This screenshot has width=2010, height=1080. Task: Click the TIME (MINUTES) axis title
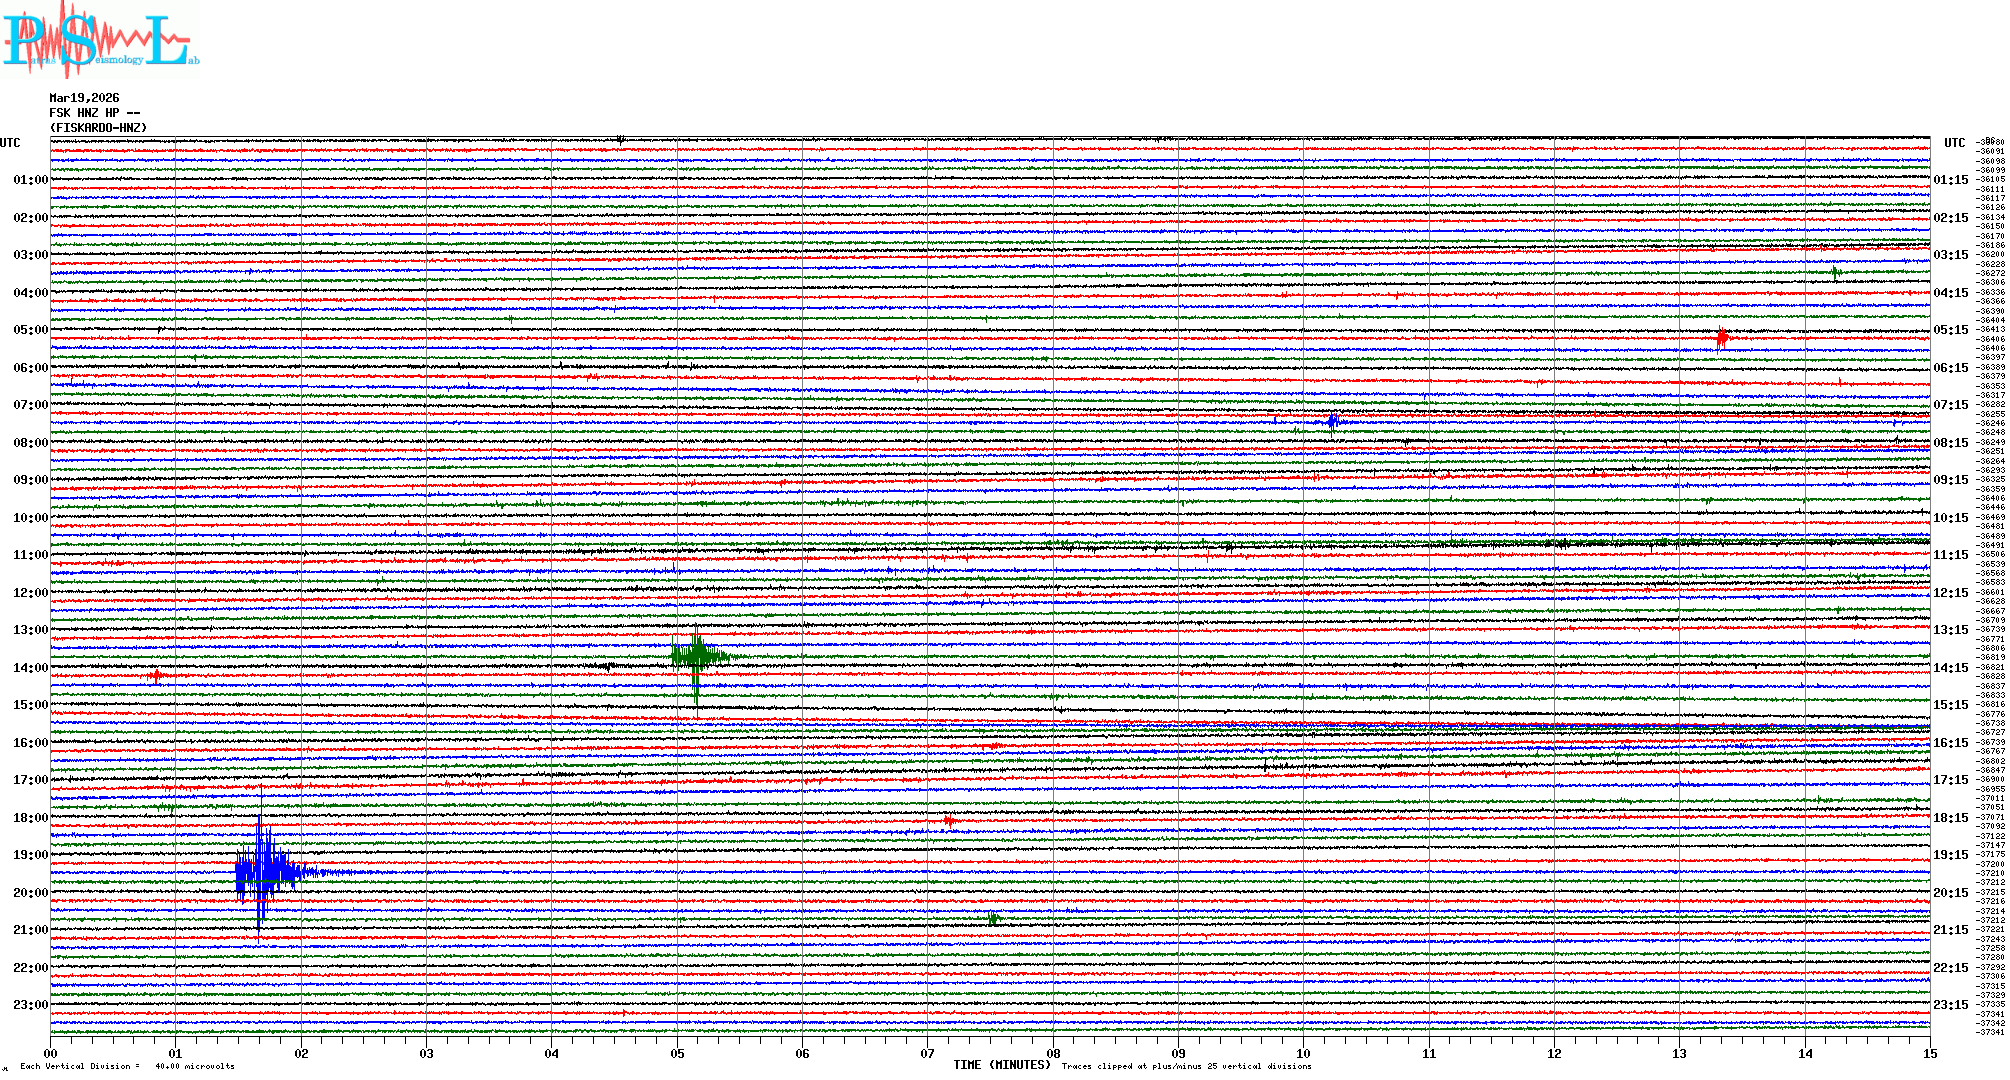1002,1065
